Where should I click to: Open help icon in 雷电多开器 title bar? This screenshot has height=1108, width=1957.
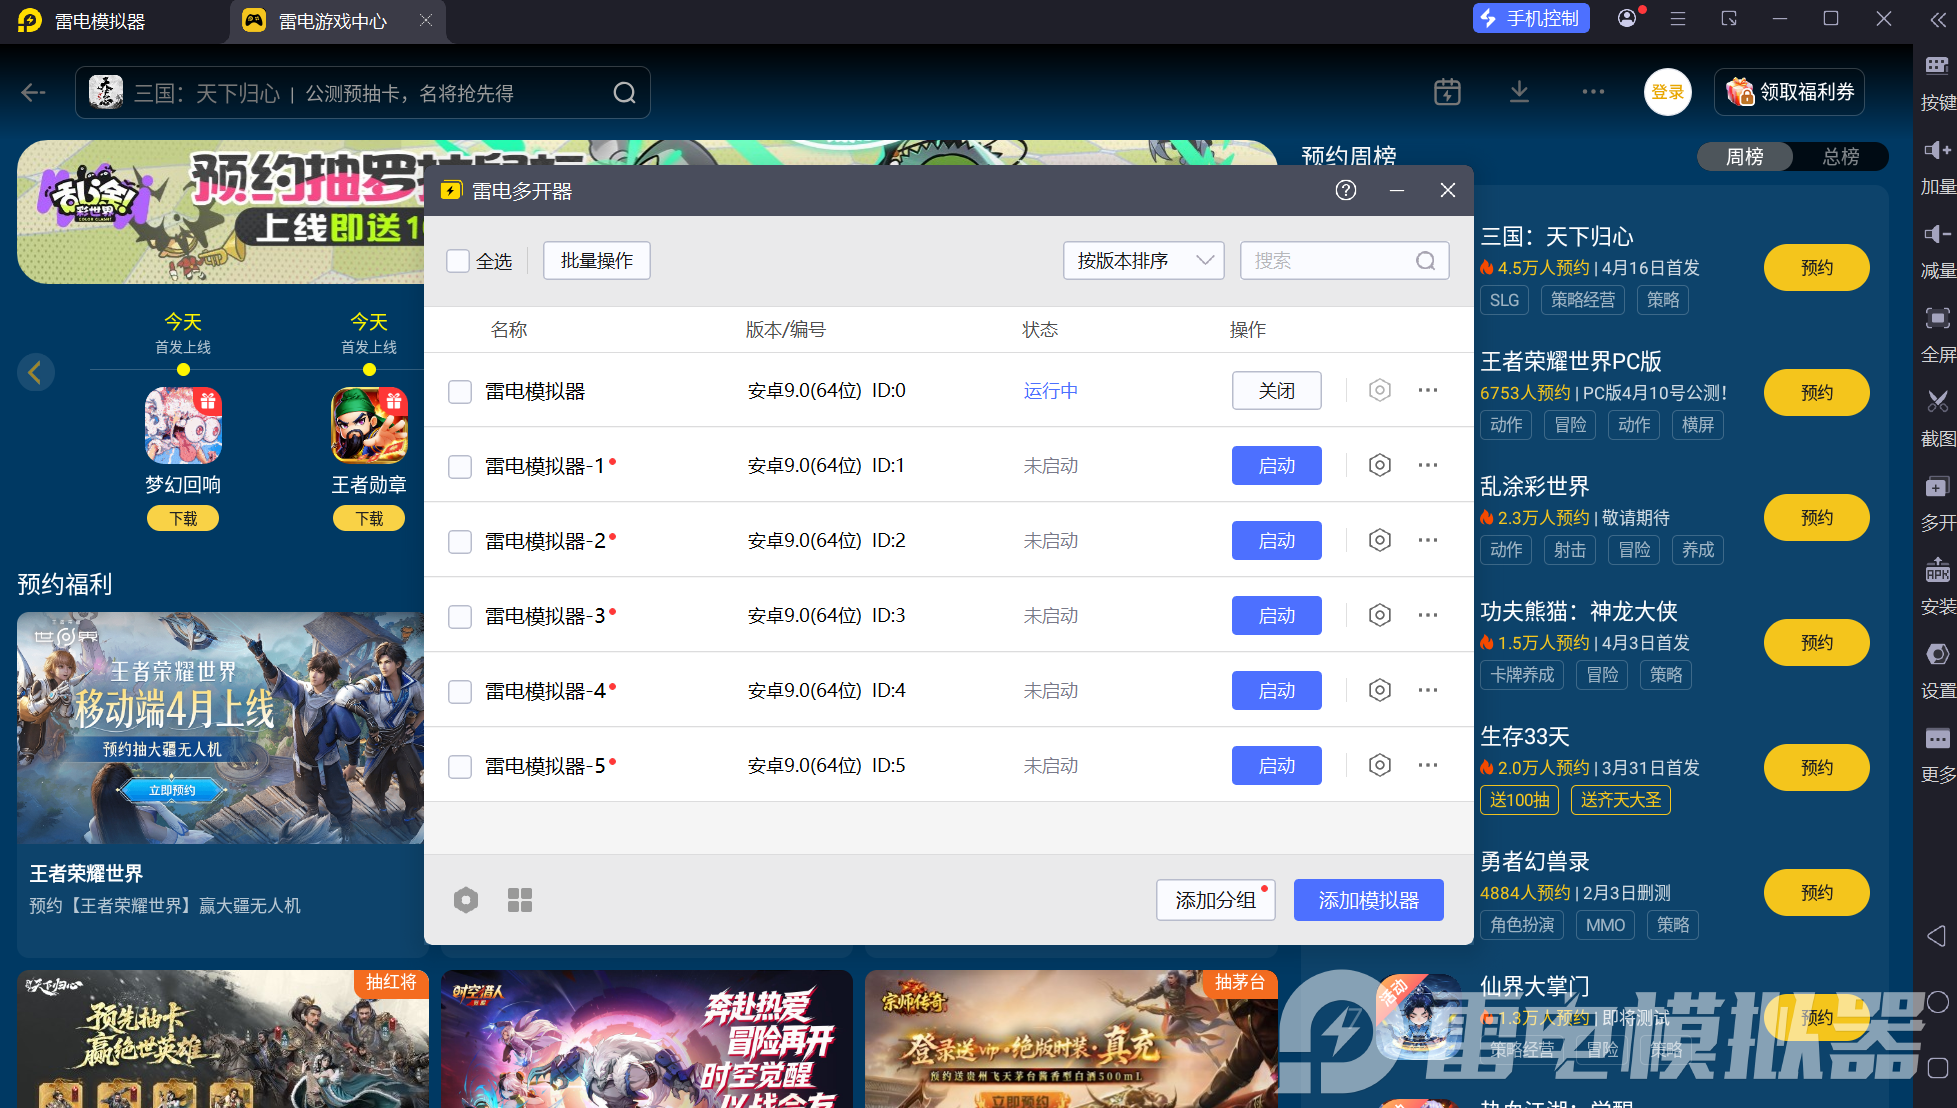1346,190
